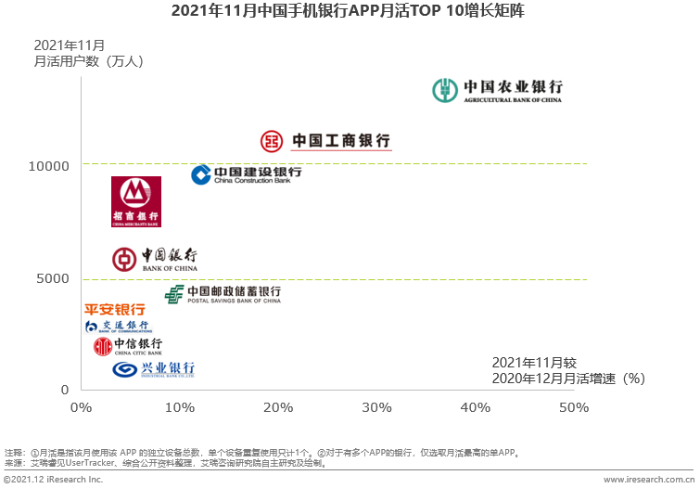Click the 40% x-axis tick label
The width and height of the screenshot is (700, 488).
tap(475, 407)
